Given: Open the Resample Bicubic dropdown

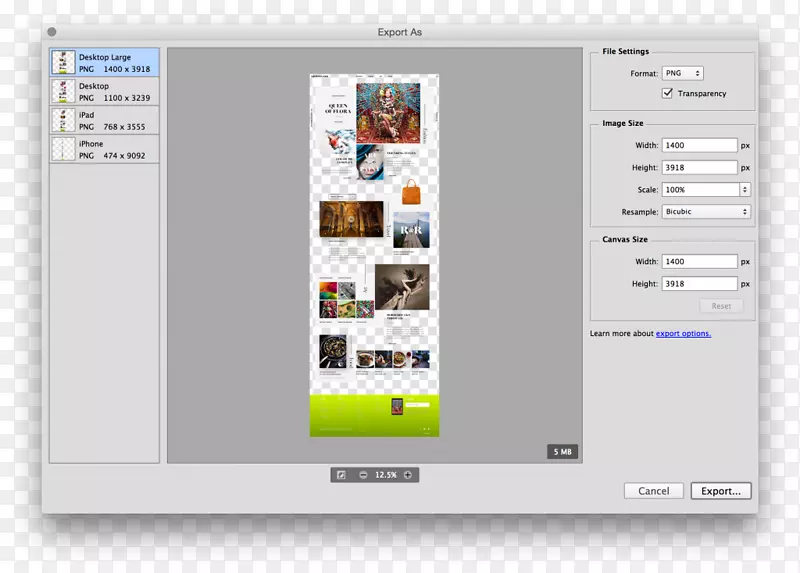Looking at the screenshot, I should pyautogui.click(x=706, y=212).
